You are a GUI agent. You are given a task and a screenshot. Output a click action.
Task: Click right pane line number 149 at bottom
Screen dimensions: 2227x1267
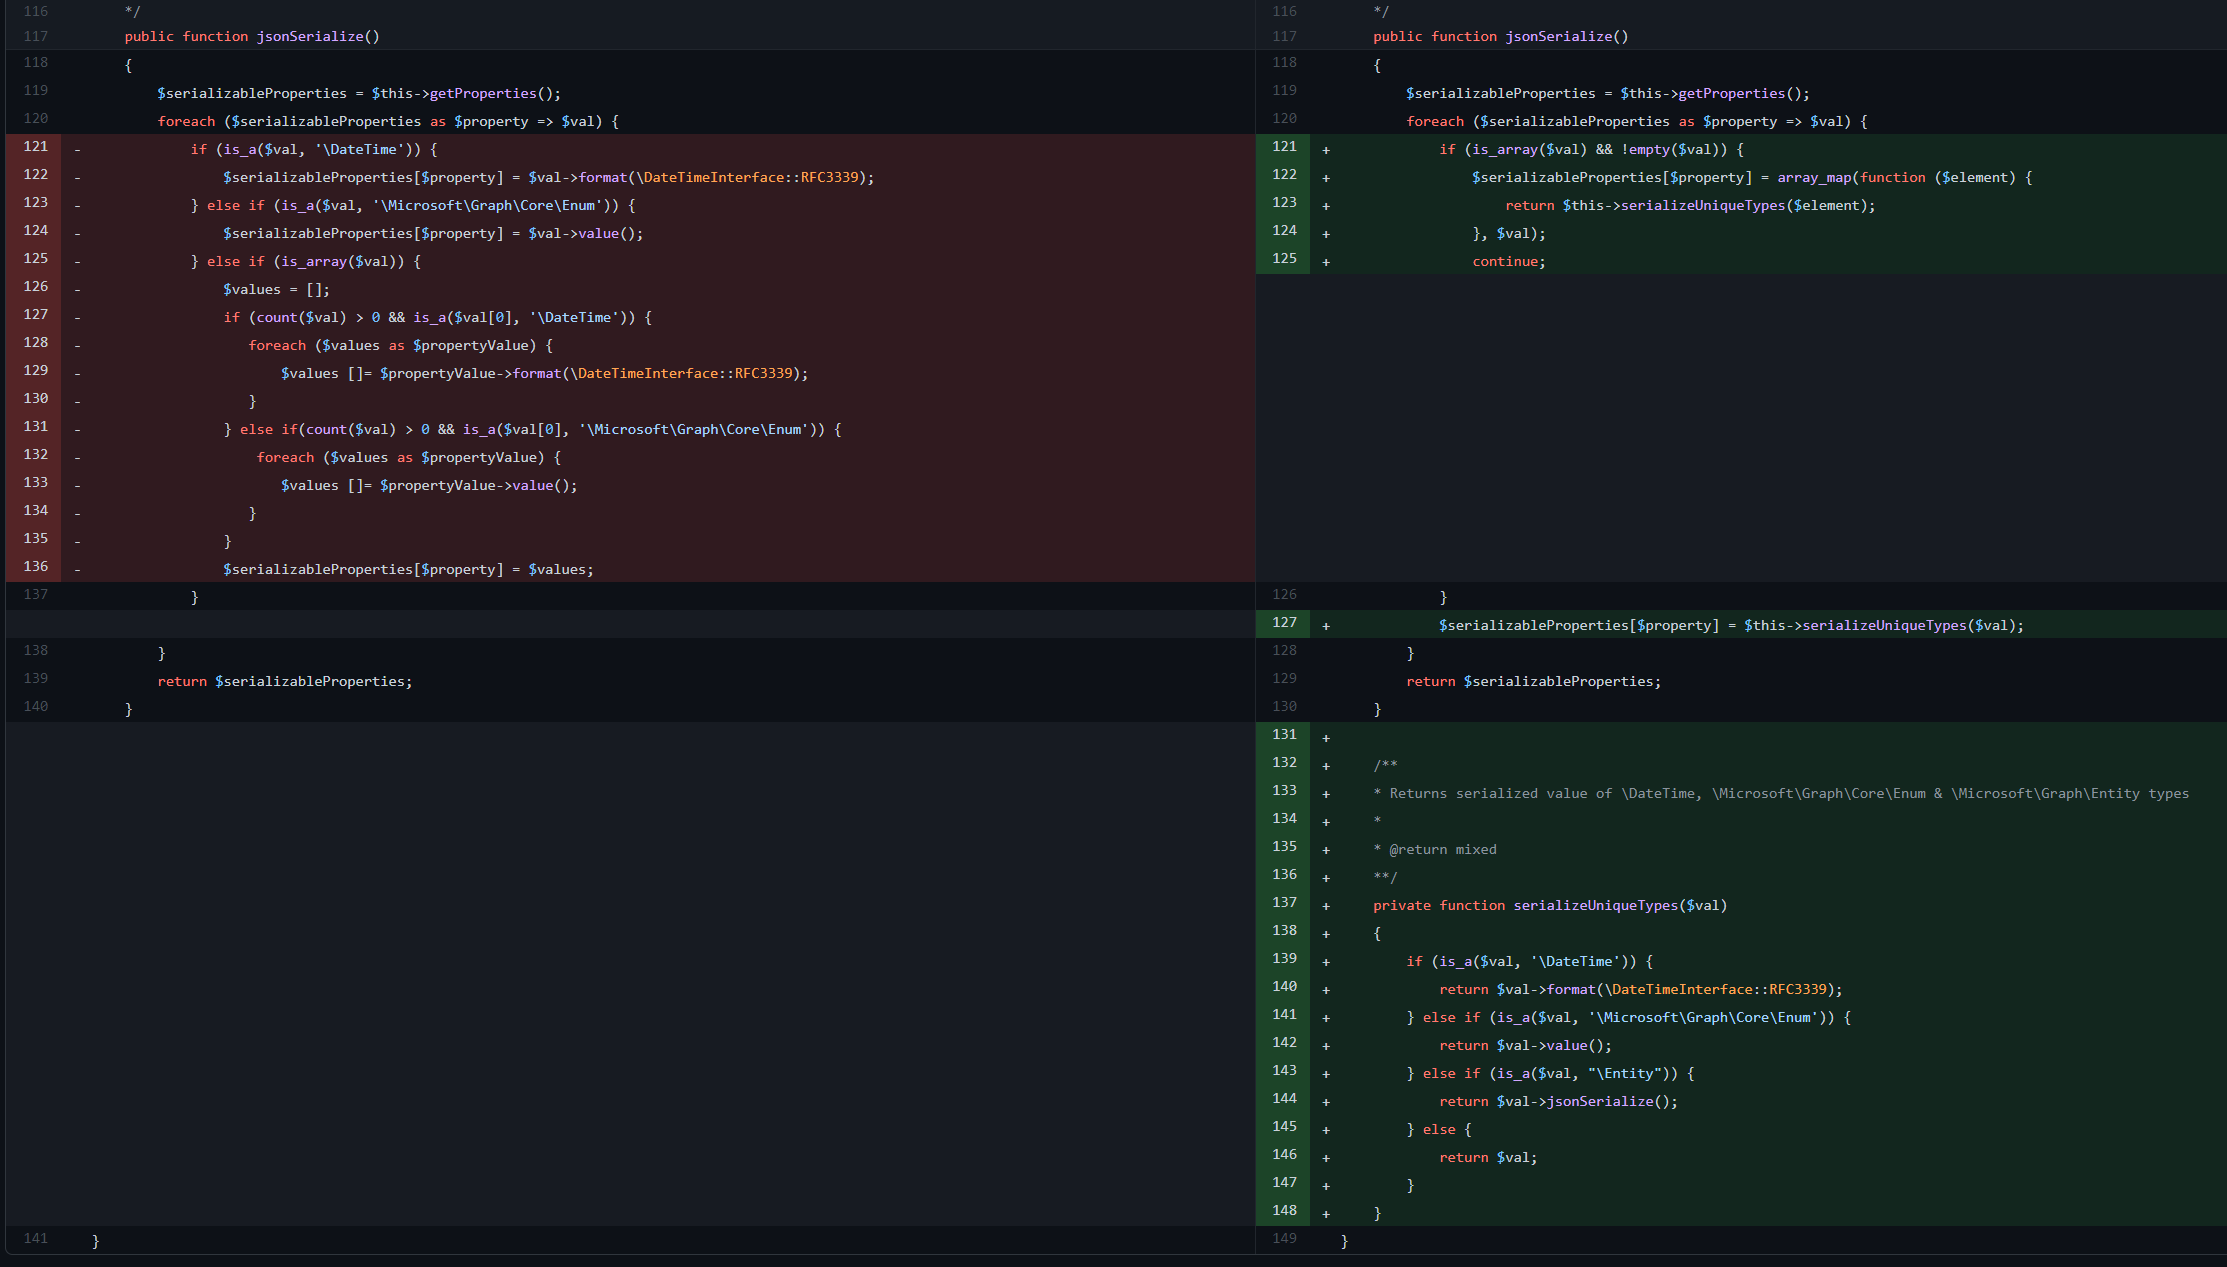pos(1284,1239)
